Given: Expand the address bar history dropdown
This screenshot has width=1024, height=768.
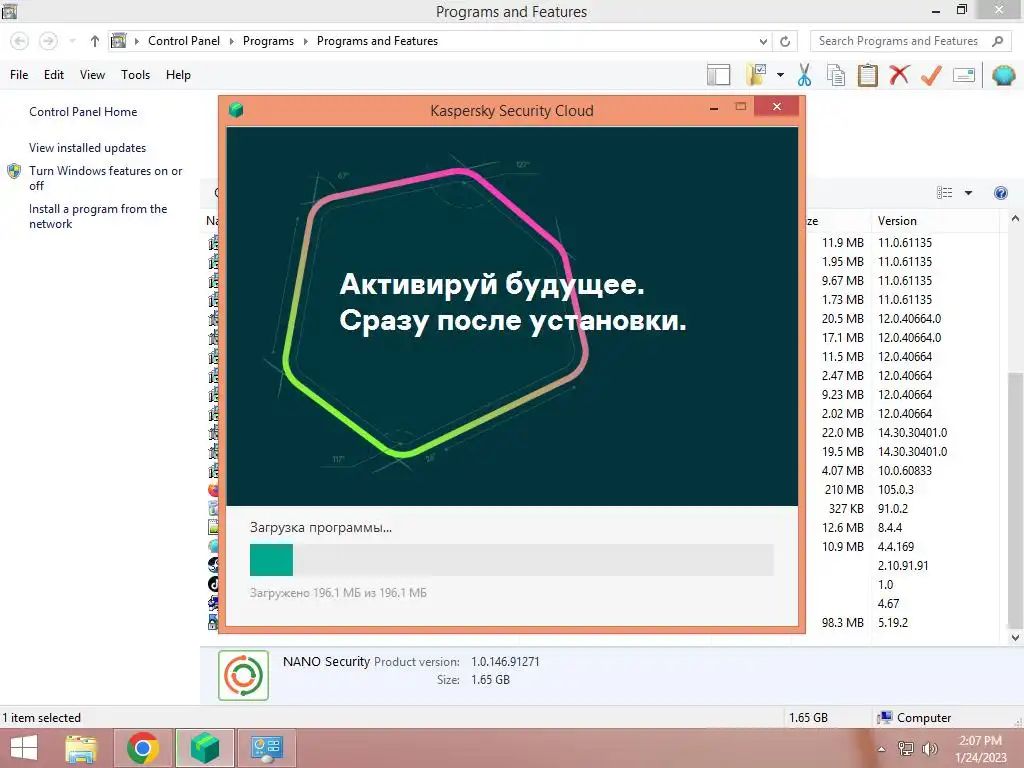Looking at the screenshot, I should coord(763,41).
